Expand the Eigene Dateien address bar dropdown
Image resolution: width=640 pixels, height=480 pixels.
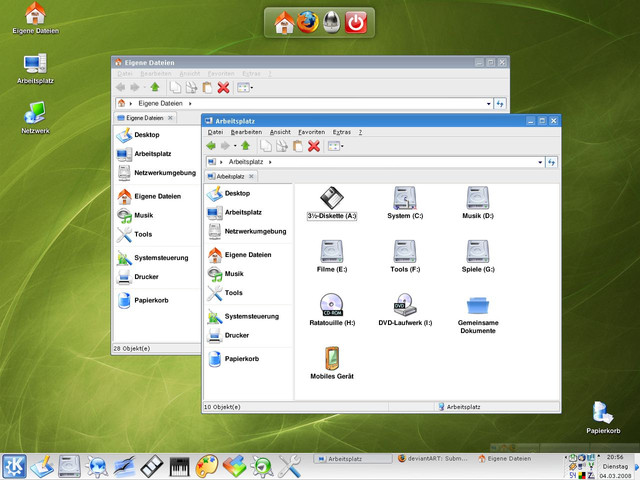[488, 103]
